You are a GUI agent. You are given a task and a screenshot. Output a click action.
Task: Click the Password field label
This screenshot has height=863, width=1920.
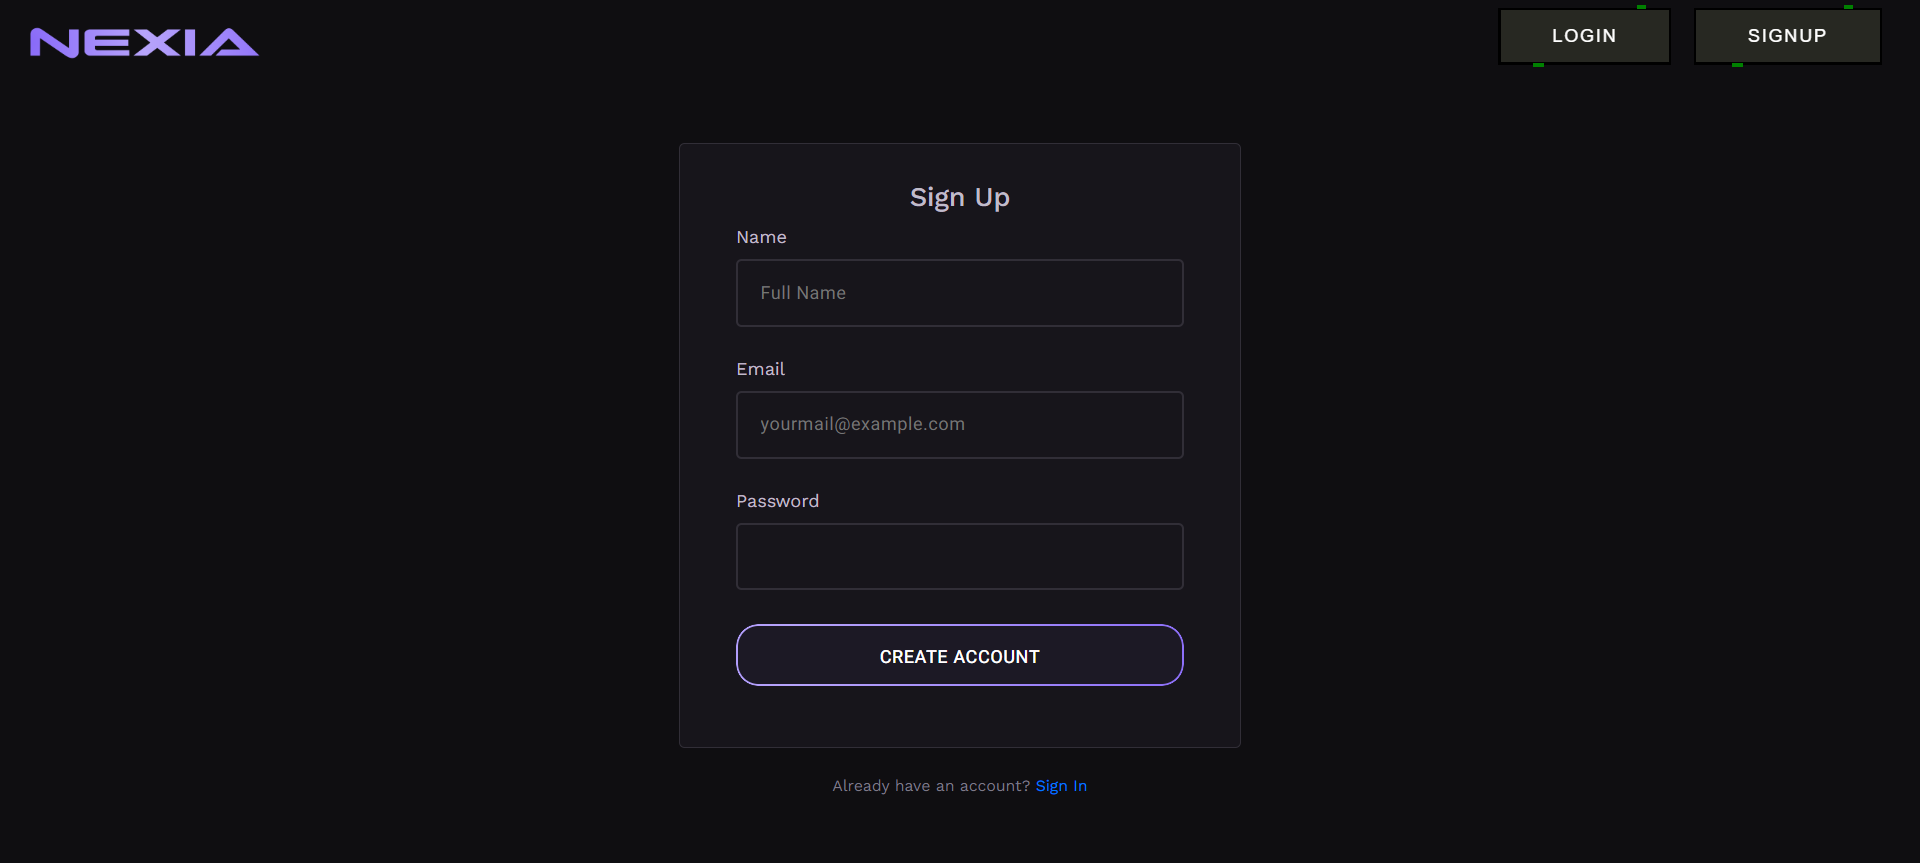pyautogui.click(x=777, y=501)
